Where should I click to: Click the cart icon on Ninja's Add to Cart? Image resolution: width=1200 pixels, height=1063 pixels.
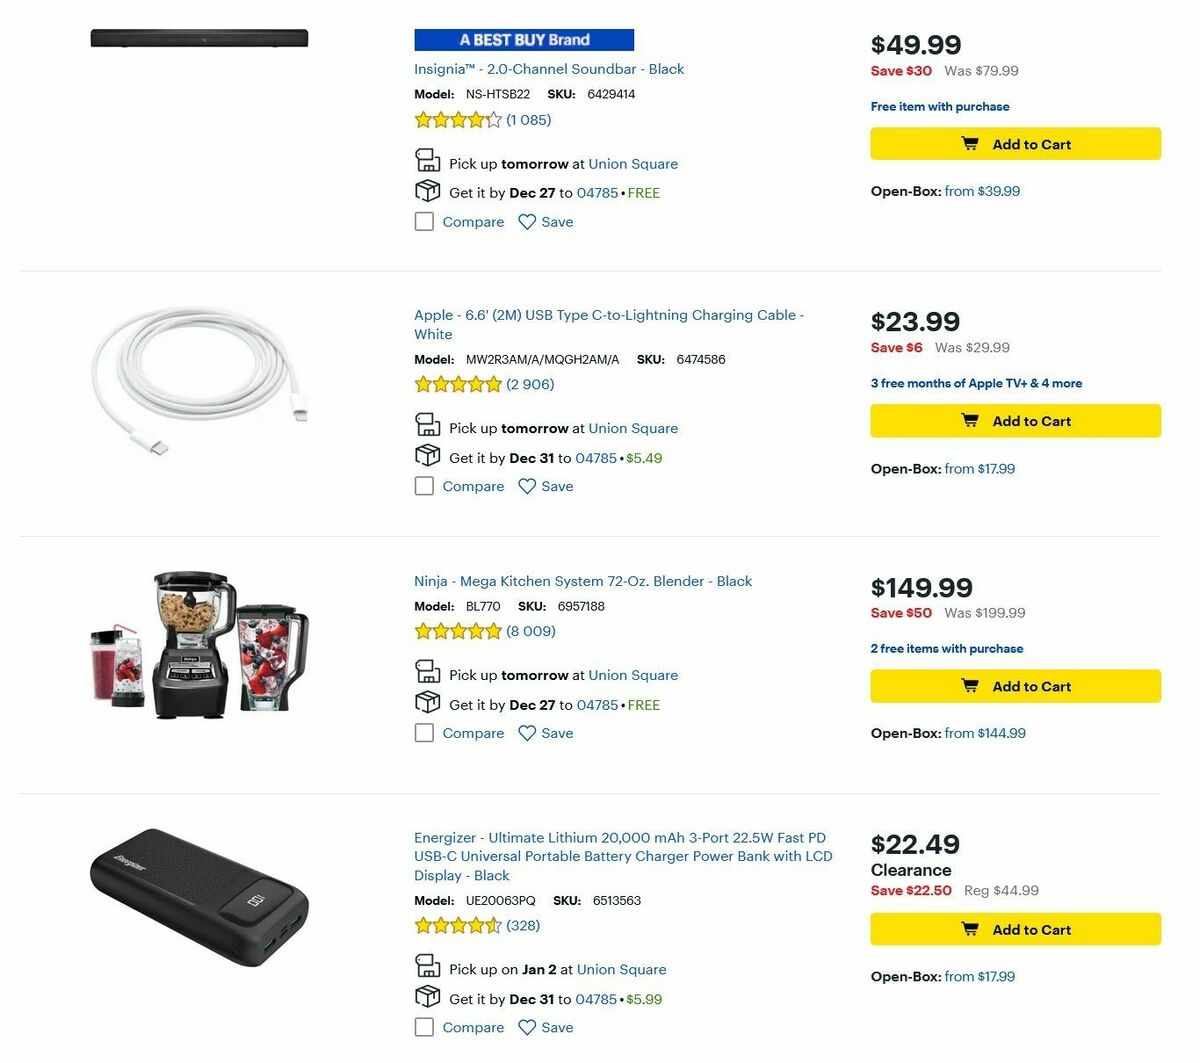click(x=969, y=686)
